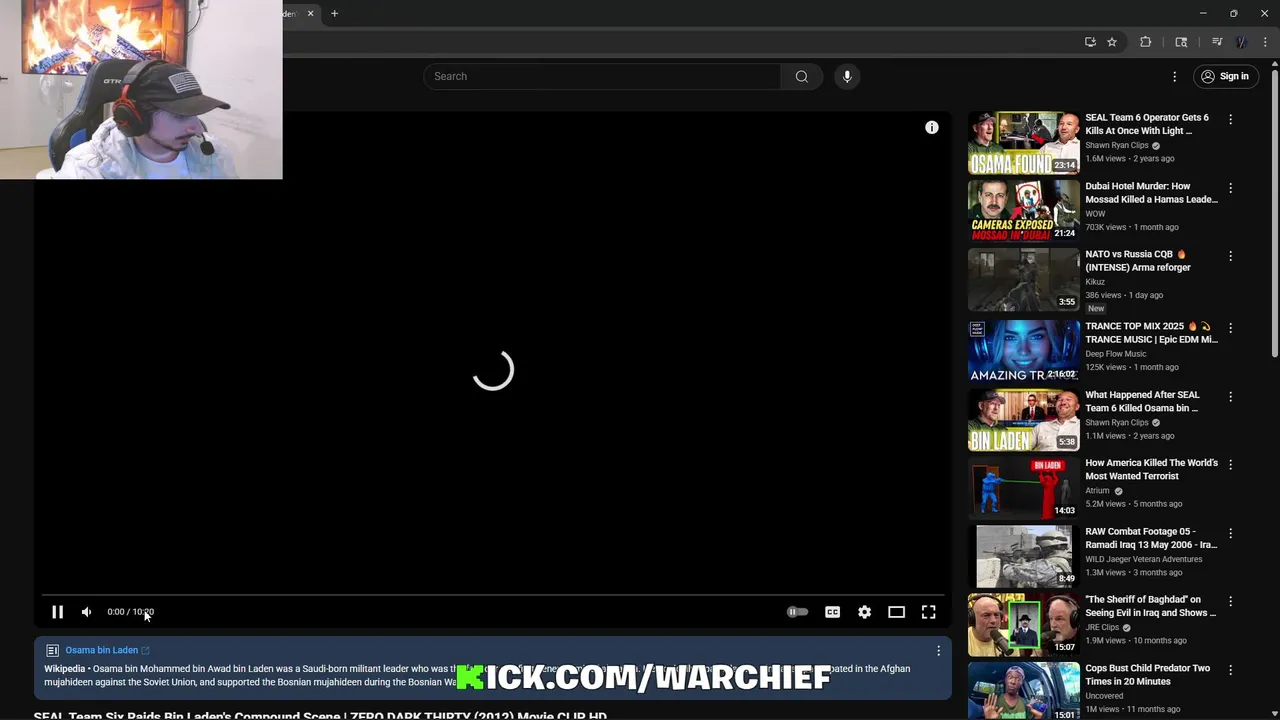The width and height of the screenshot is (1280, 720).
Task: Click the magnifier search button
Action: click(x=801, y=76)
